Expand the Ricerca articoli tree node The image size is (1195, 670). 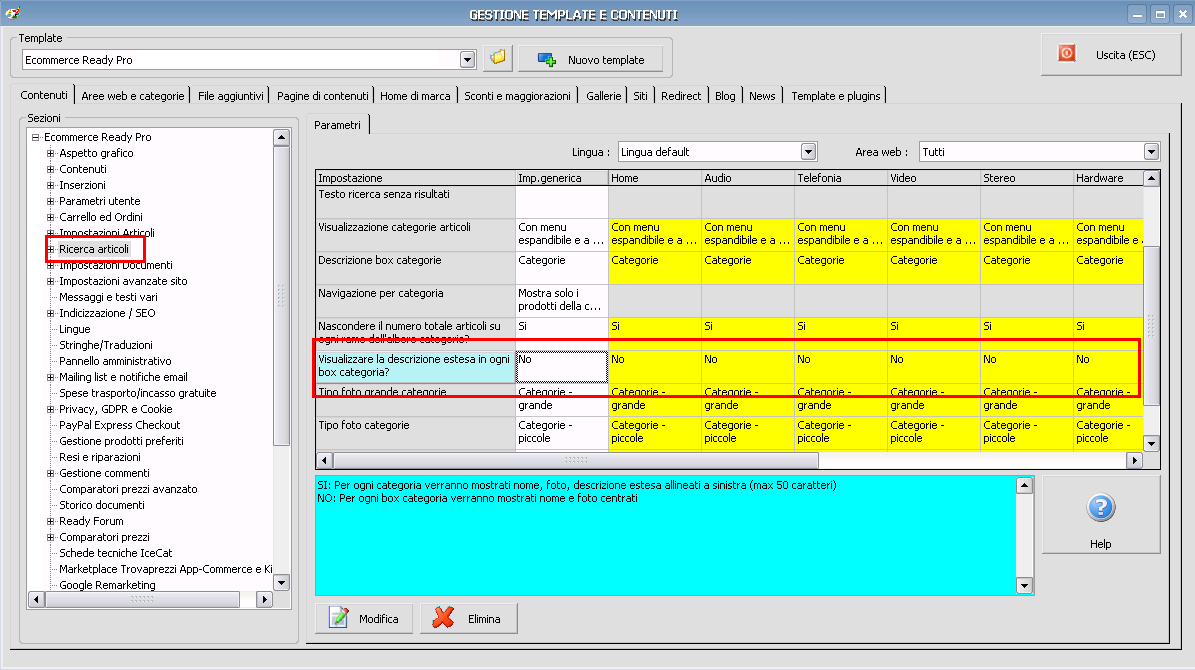tap(51, 249)
